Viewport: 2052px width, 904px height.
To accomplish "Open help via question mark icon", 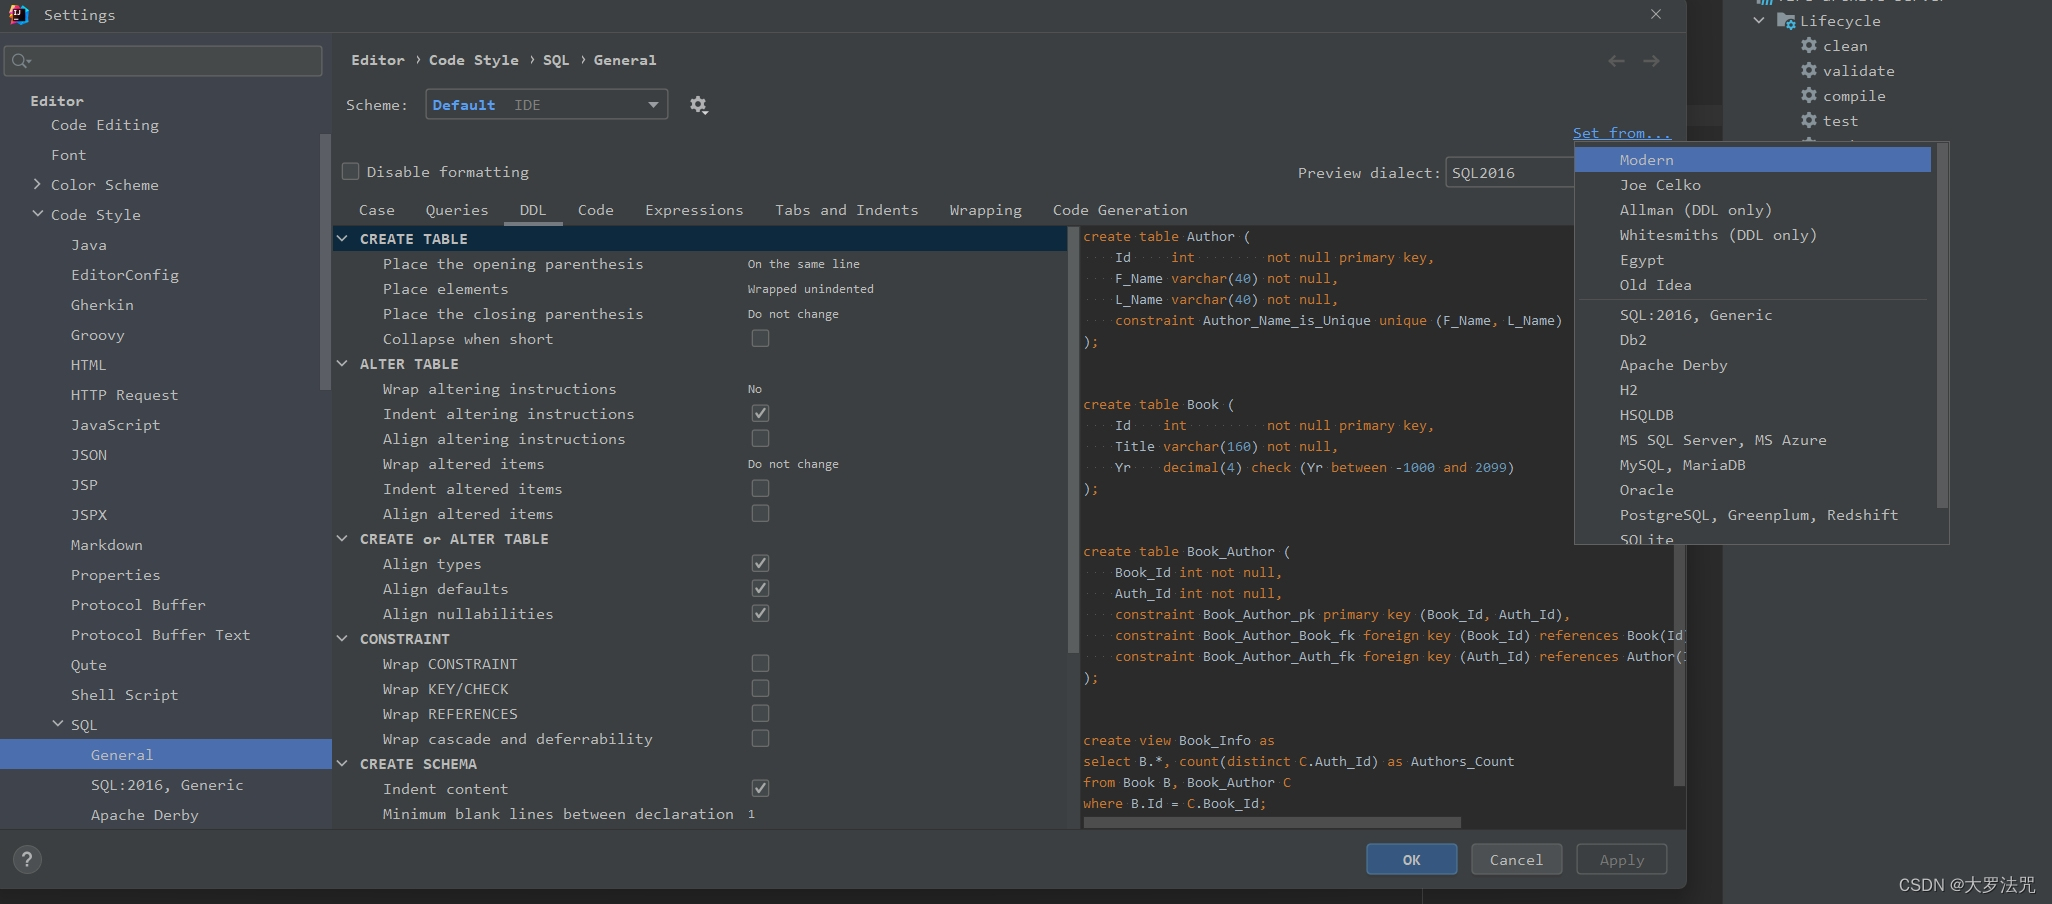I will click(27, 859).
